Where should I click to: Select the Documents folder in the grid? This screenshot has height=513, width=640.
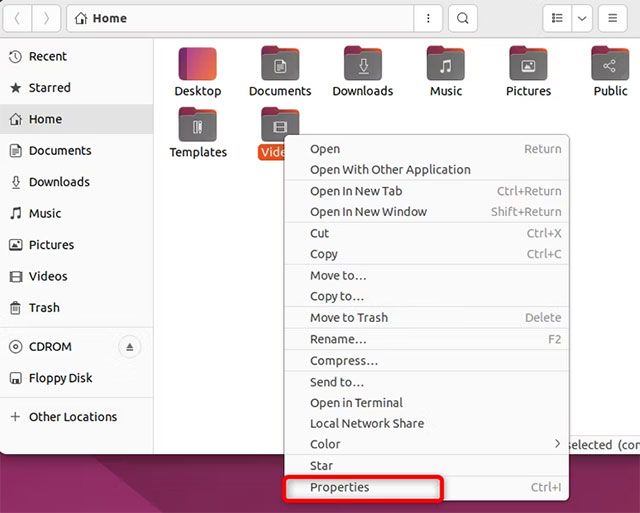click(280, 72)
